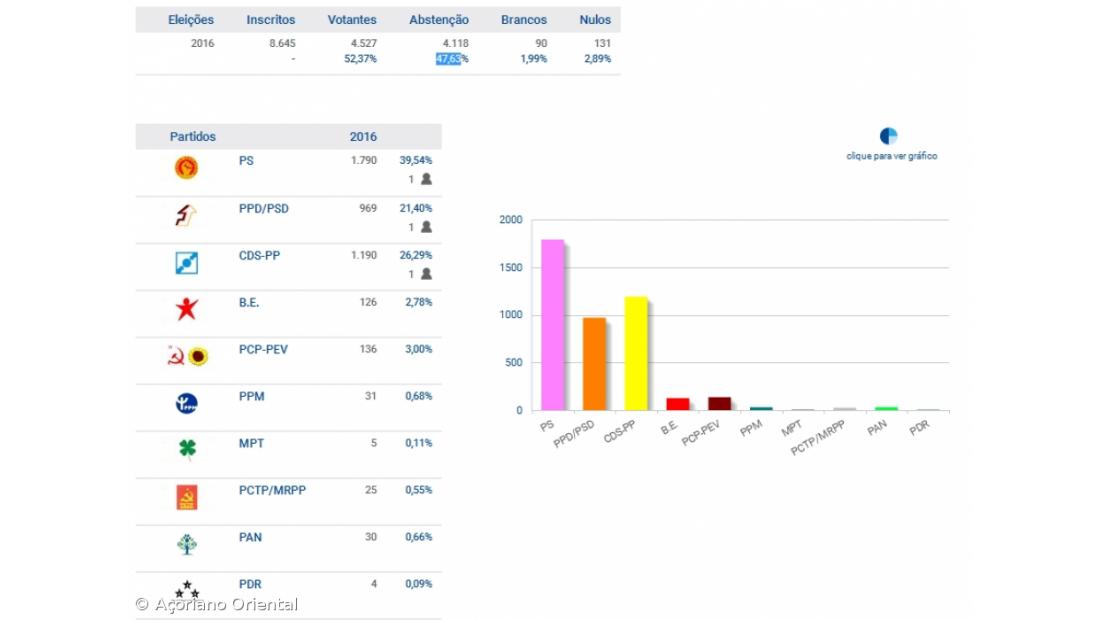Select the PPD/PSD party name

[x=263, y=208]
